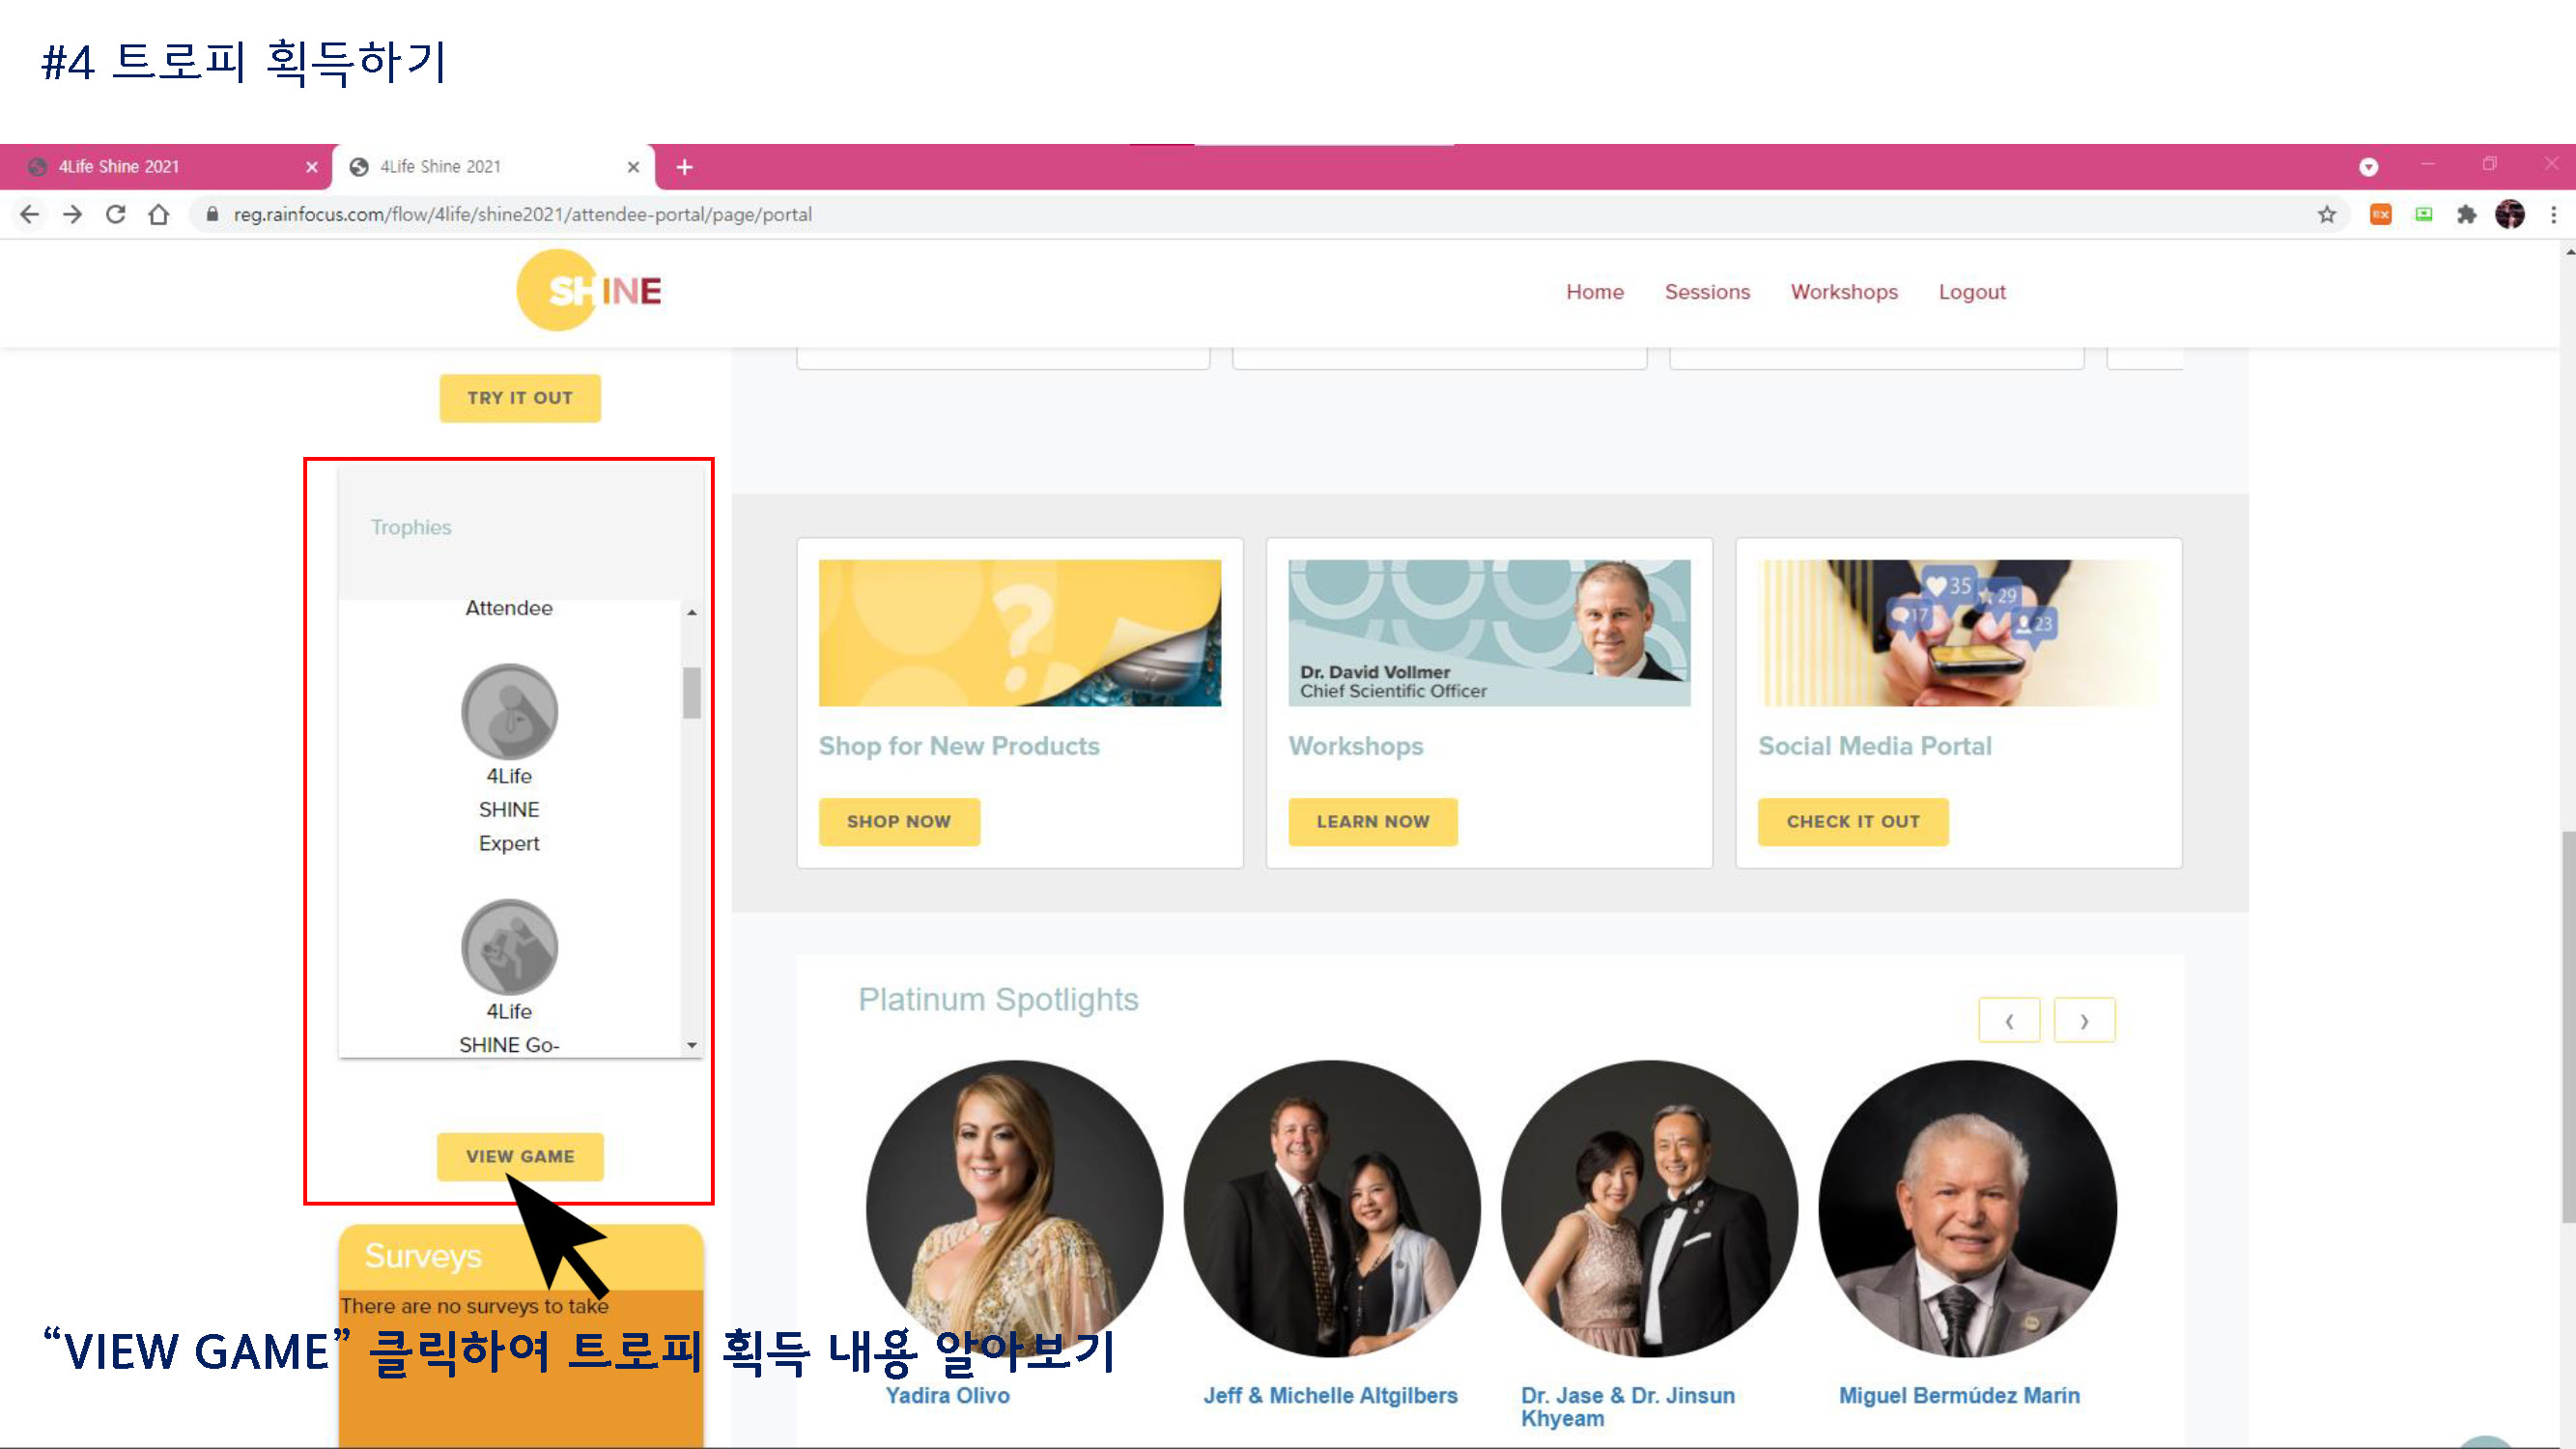Image resolution: width=2576 pixels, height=1449 pixels.
Task: Click the TRY IT OUT button
Action: (520, 398)
